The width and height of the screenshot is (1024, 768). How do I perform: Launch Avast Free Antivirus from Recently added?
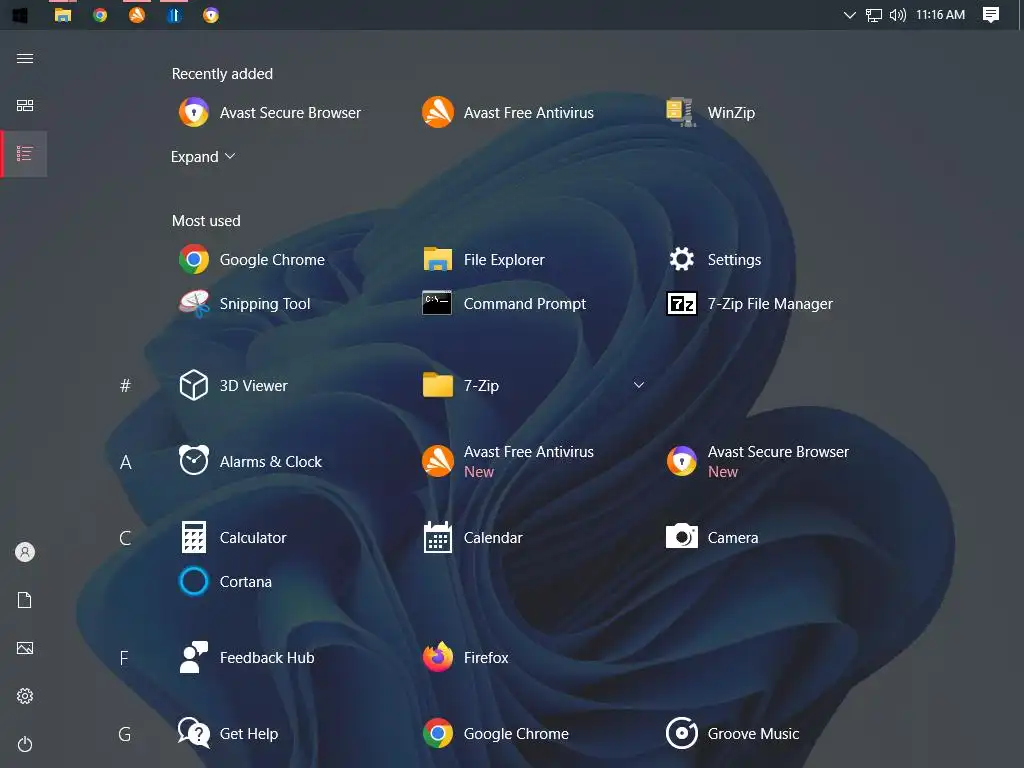coord(508,112)
